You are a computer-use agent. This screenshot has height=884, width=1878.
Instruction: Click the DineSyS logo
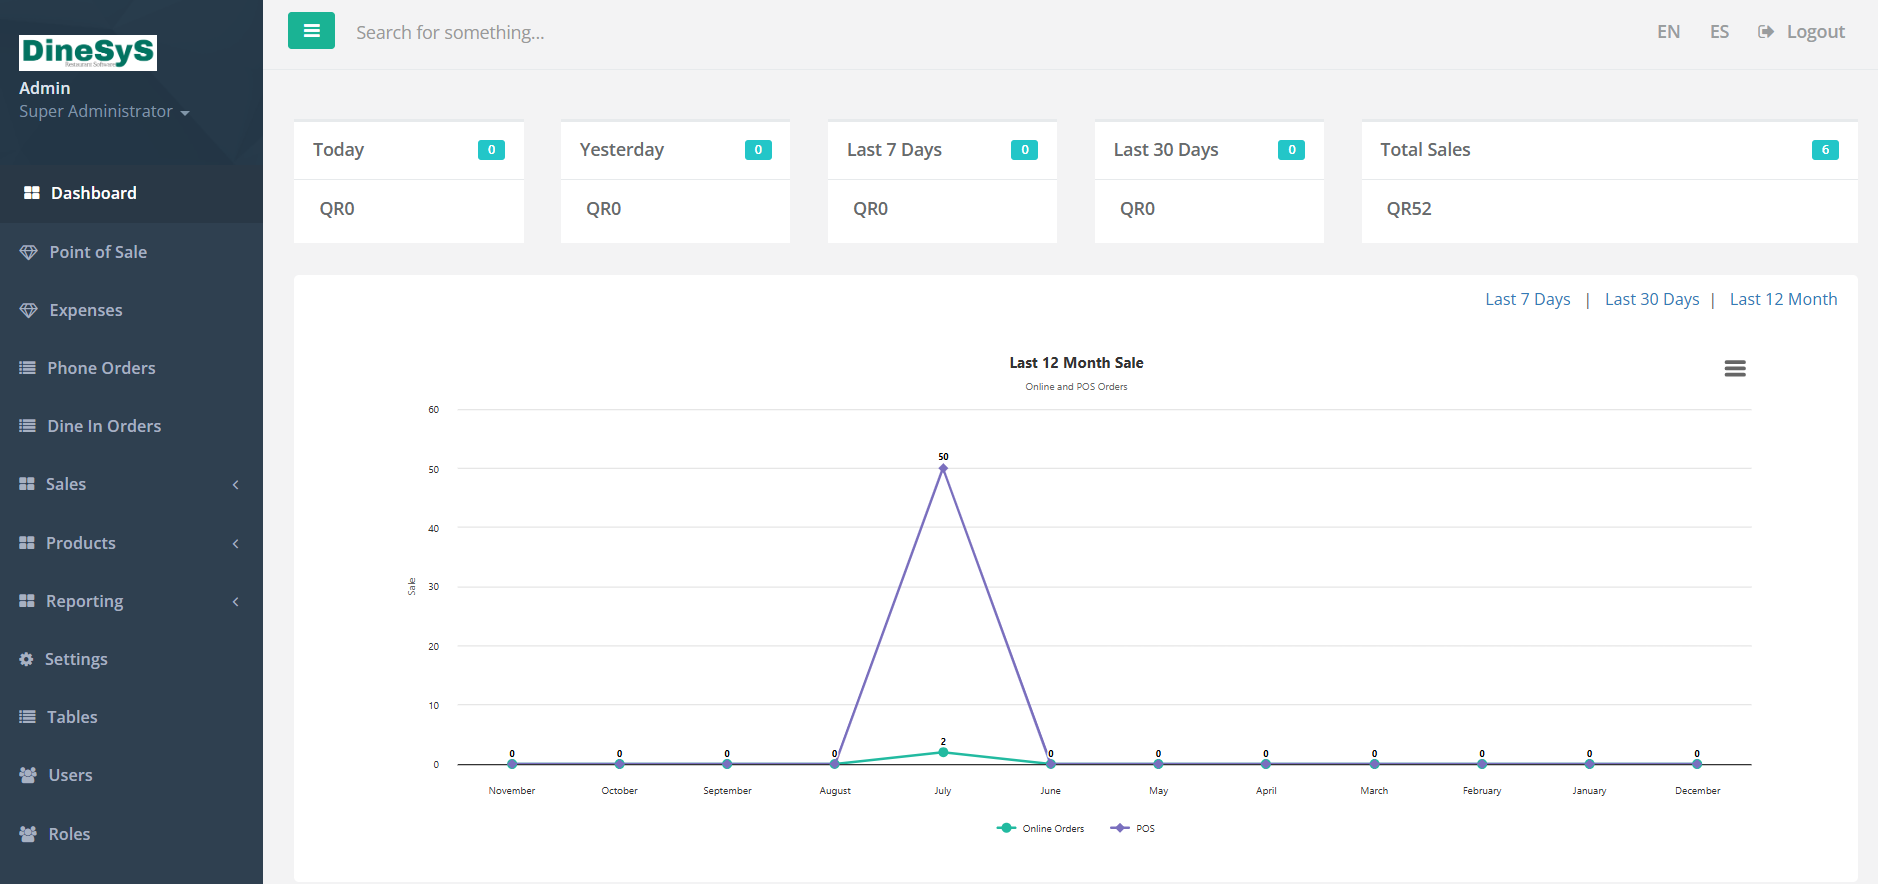(88, 52)
